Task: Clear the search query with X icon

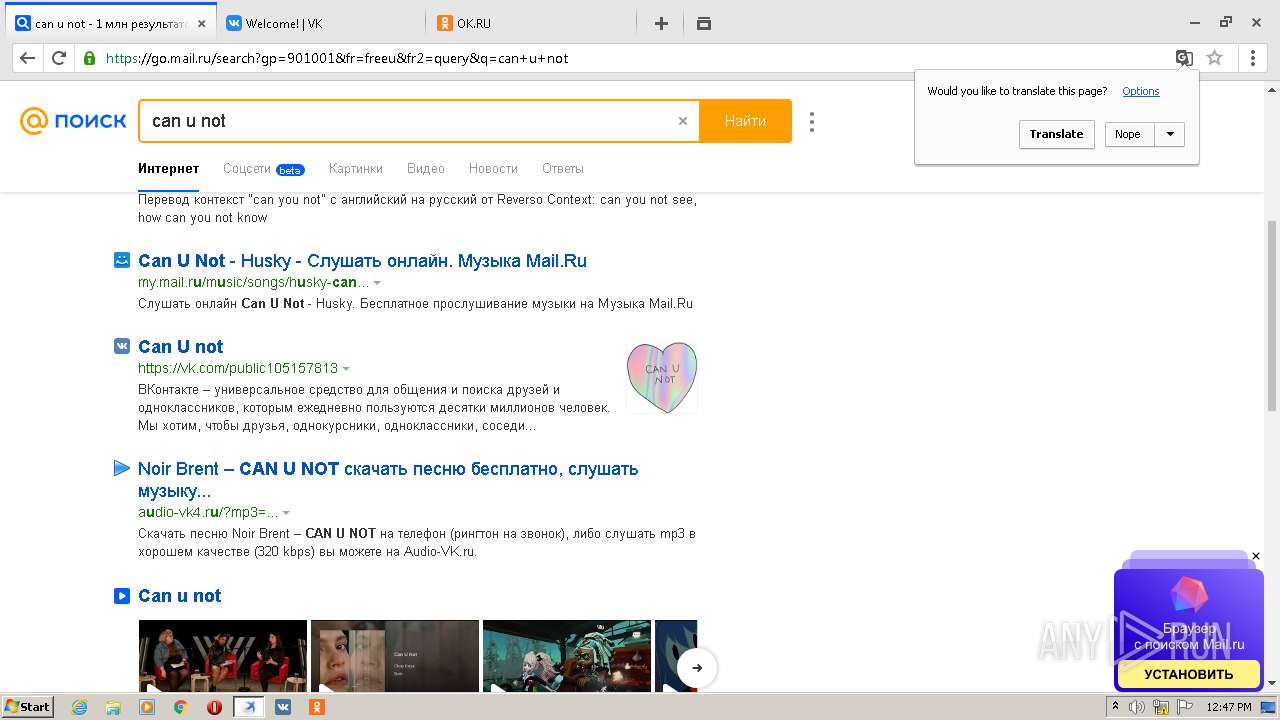Action: coord(683,121)
